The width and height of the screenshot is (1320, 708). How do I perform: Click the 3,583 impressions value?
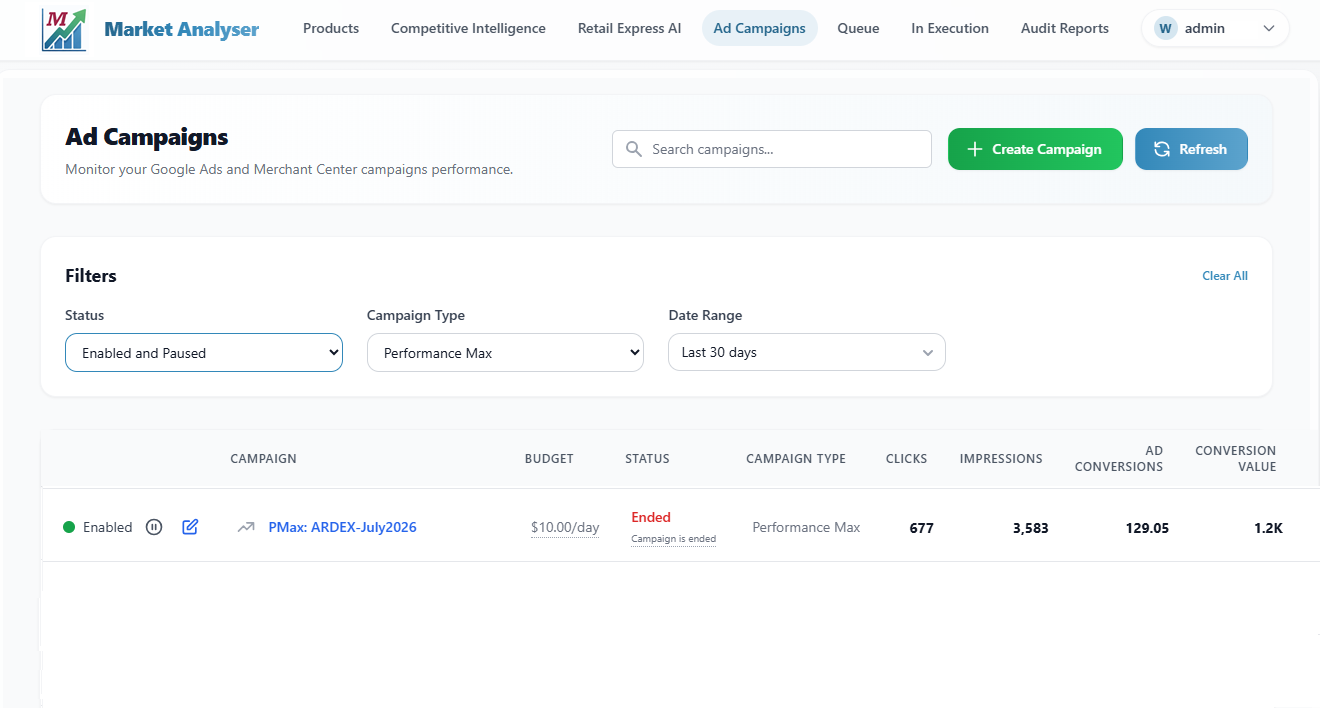point(1030,528)
